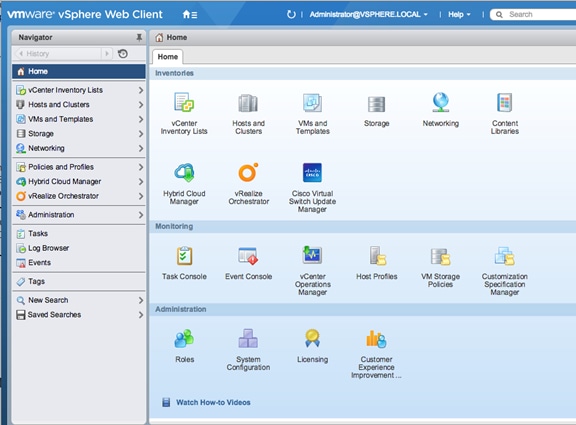Select New Search in the Navigator
Viewport: 576px width, 425px height.
[79, 300]
